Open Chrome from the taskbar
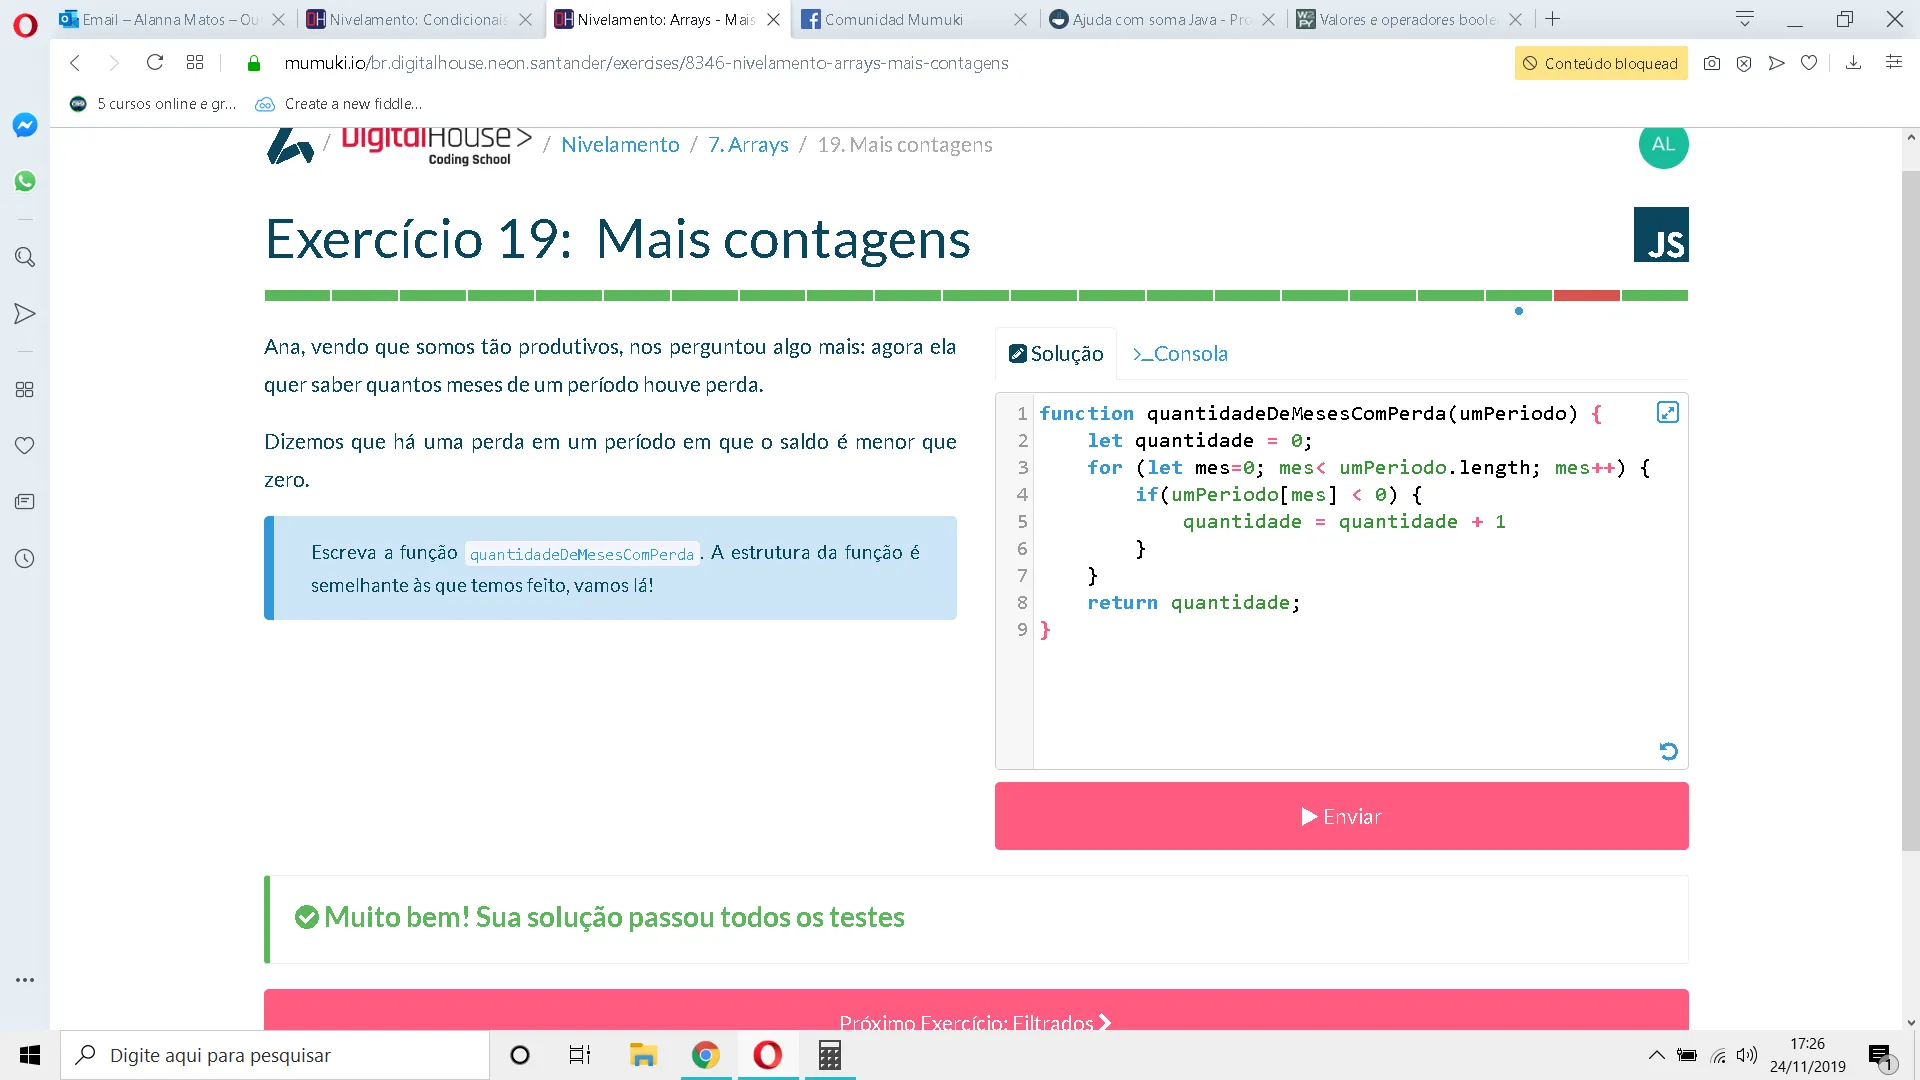The width and height of the screenshot is (1920, 1080). [x=706, y=1055]
